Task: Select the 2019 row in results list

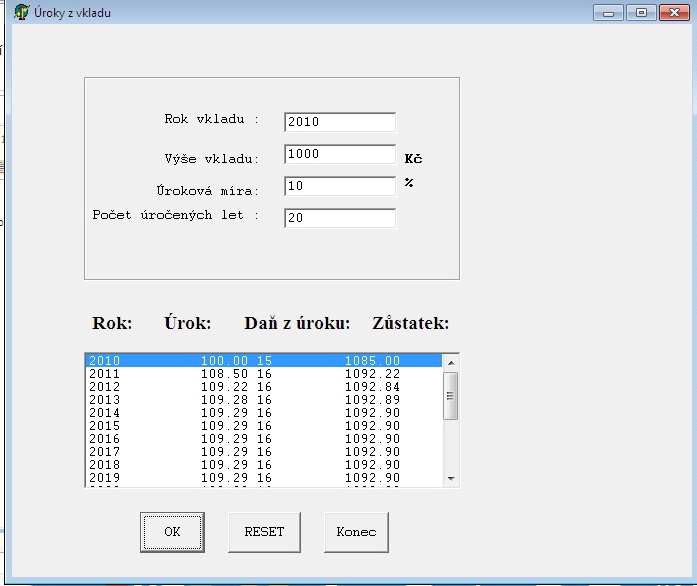Action: coord(264,478)
